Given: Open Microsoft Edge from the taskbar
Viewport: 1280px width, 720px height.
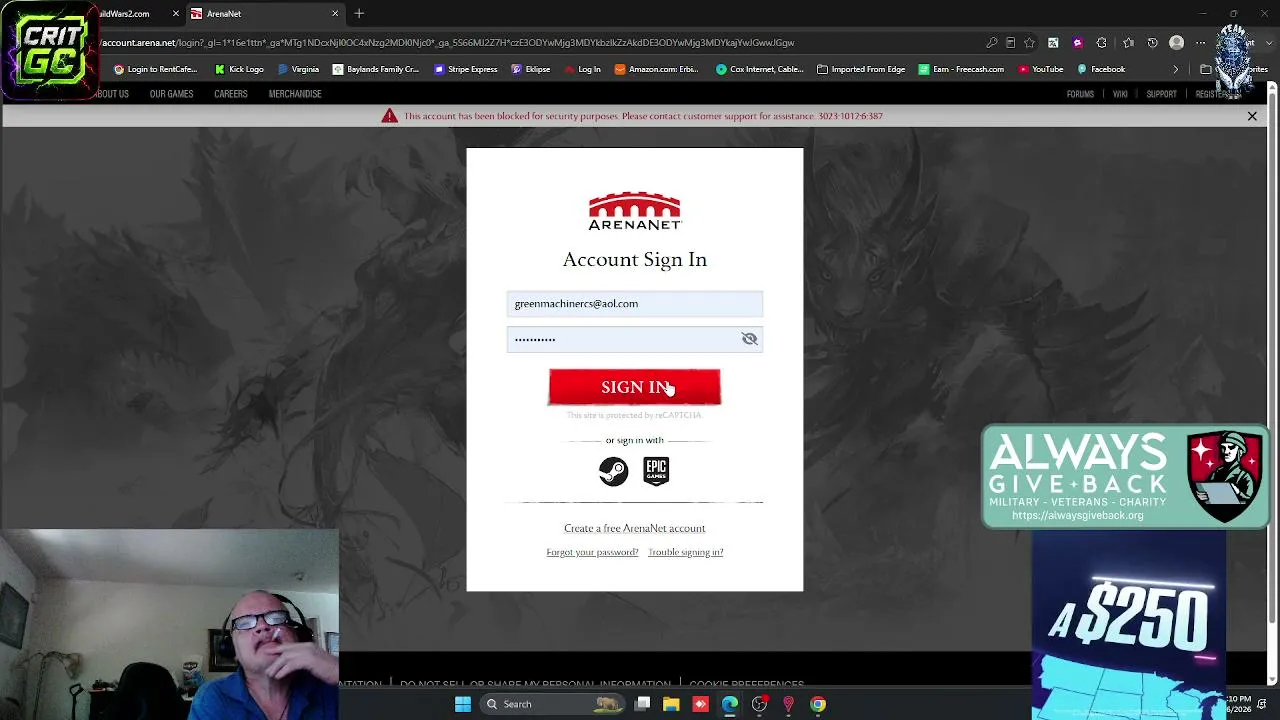Looking at the screenshot, I should (730, 704).
